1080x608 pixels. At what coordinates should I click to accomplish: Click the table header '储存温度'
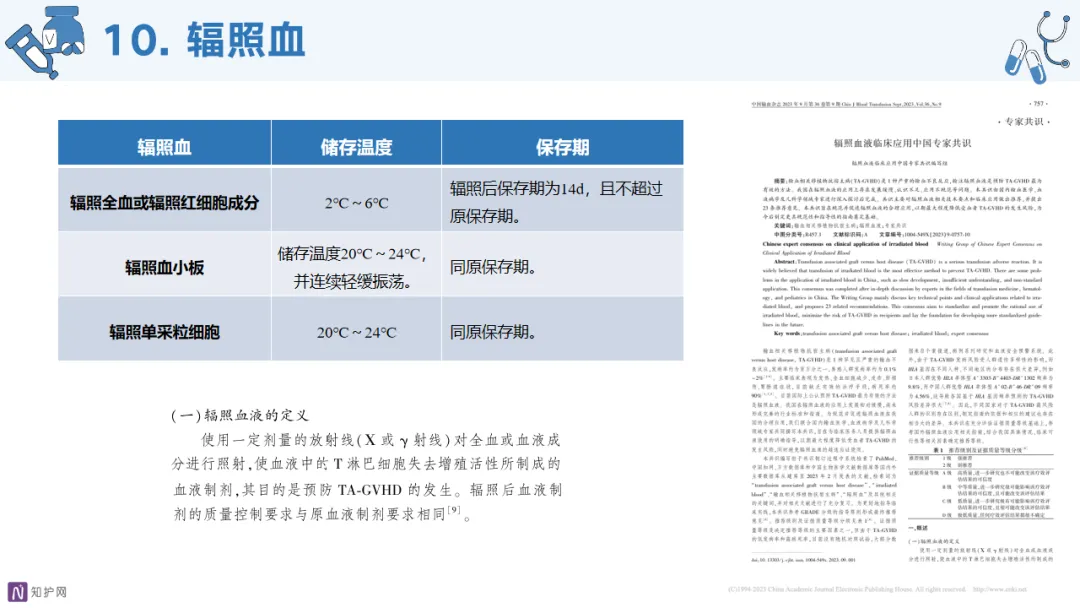click(x=356, y=147)
